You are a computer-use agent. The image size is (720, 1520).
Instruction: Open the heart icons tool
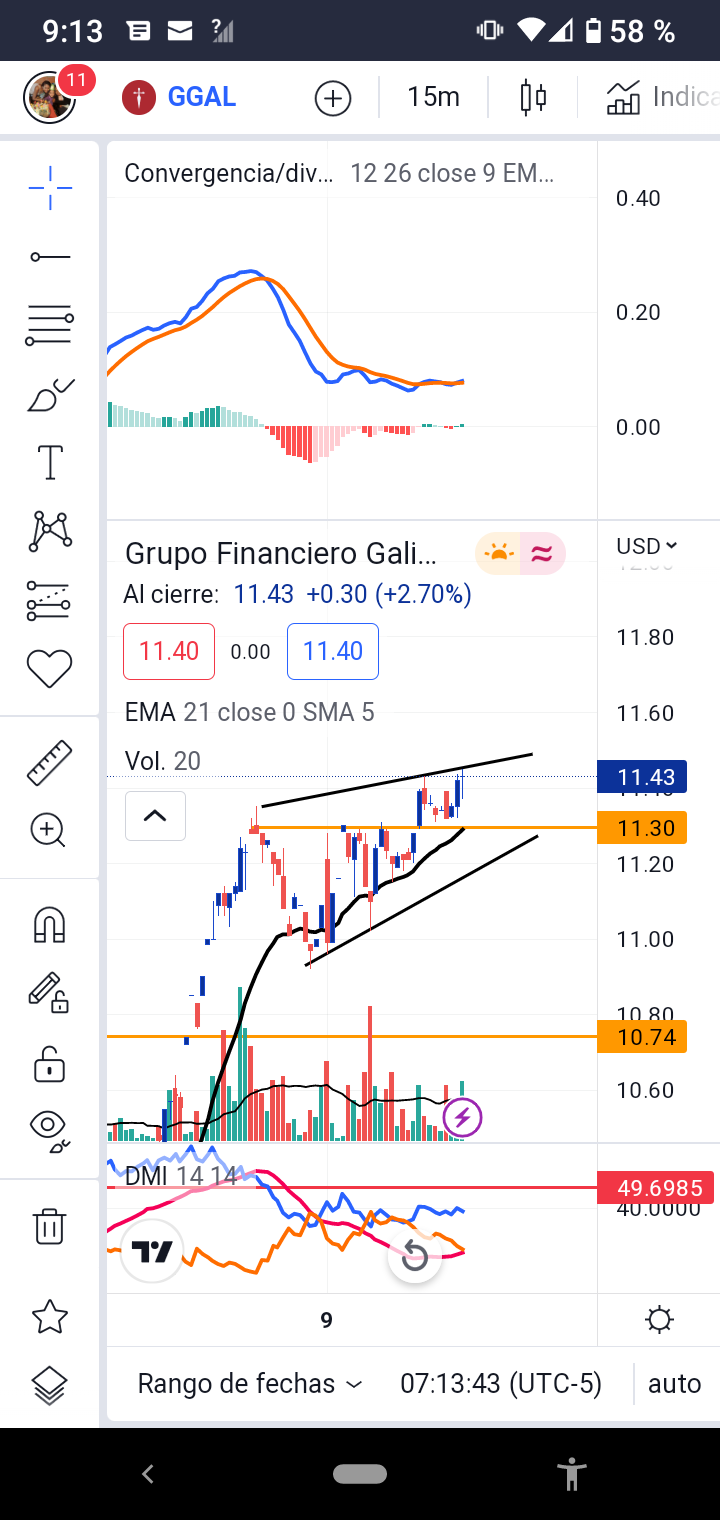(x=50, y=668)
